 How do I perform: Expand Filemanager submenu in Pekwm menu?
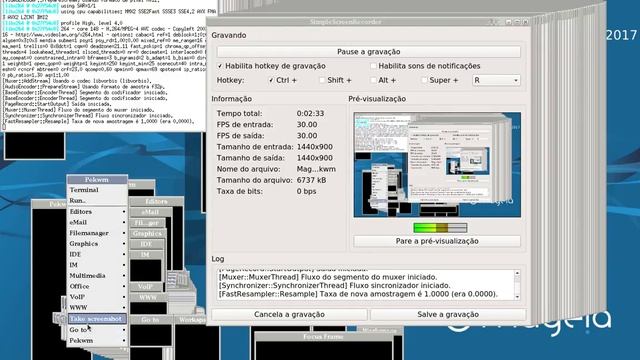(x=97, y=233)
